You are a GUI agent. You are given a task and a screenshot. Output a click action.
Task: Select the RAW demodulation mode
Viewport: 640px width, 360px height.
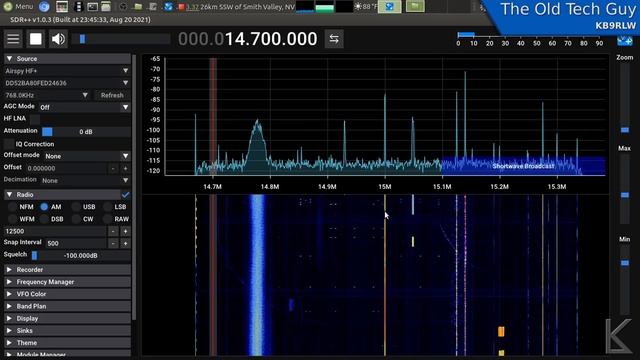[x=116, y=219]
